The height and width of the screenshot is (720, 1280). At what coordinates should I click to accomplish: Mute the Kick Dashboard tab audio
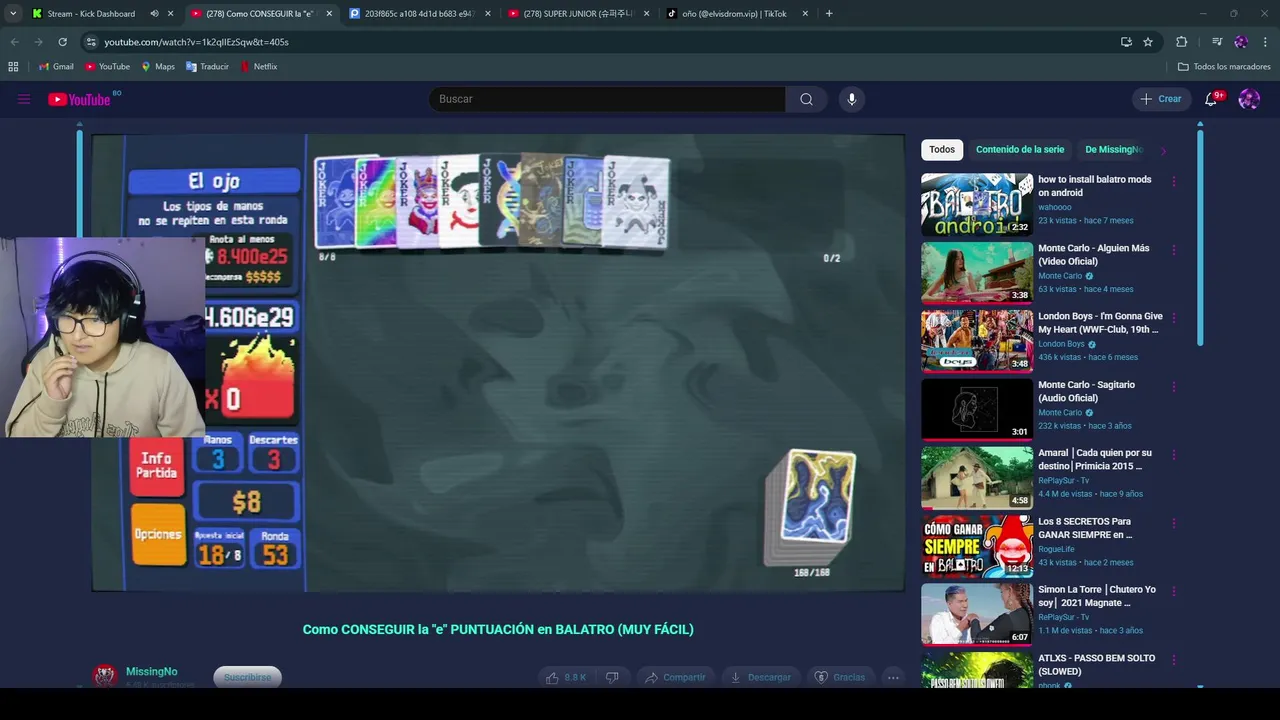[x=154, y=14]
